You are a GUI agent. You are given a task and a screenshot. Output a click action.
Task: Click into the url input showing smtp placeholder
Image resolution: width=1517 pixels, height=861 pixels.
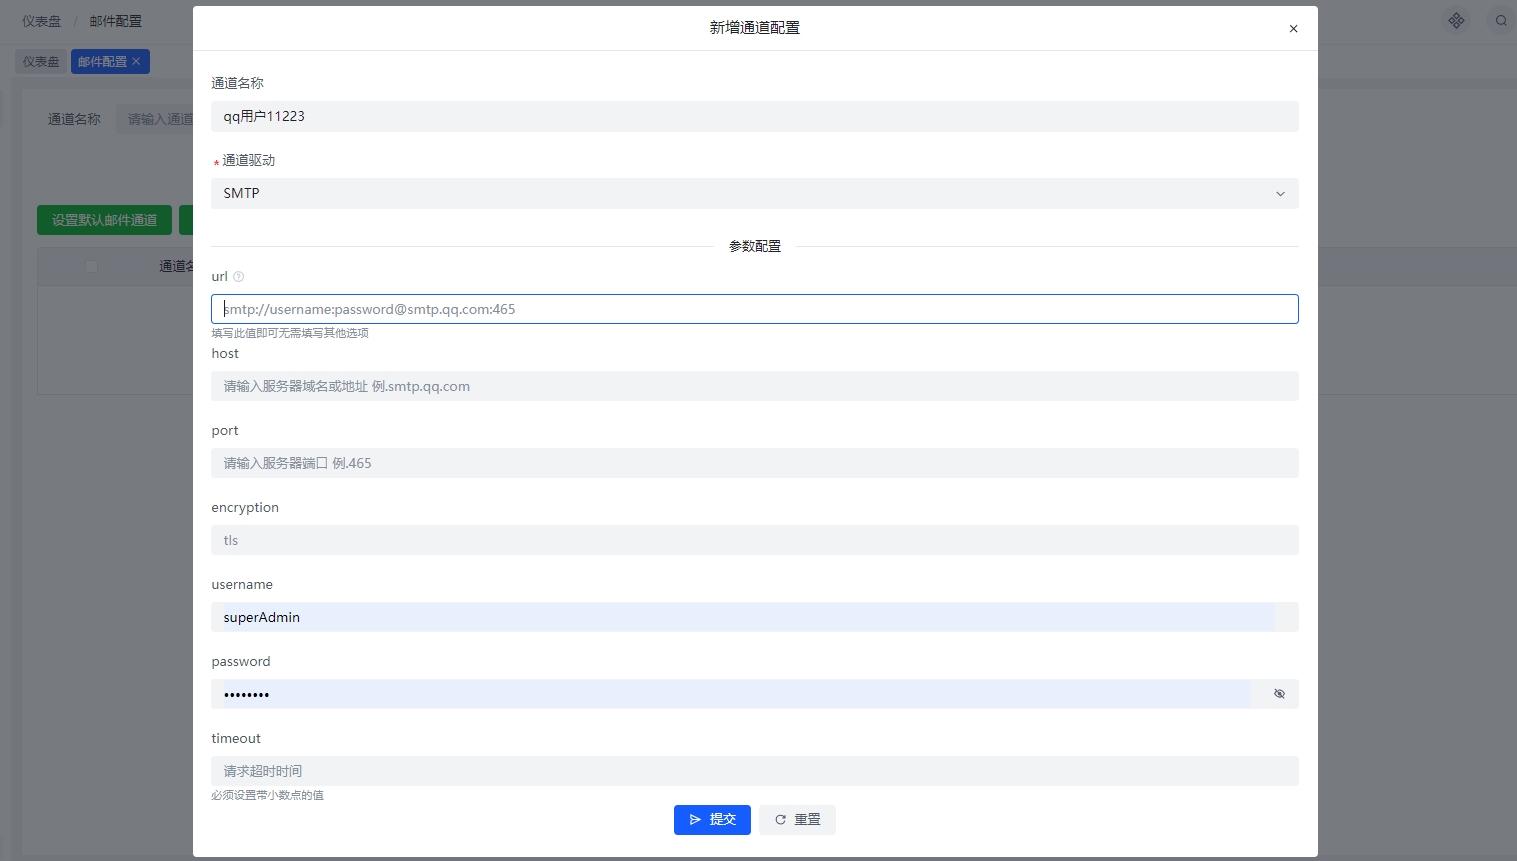pyautogui.click(x=754, y=308)
